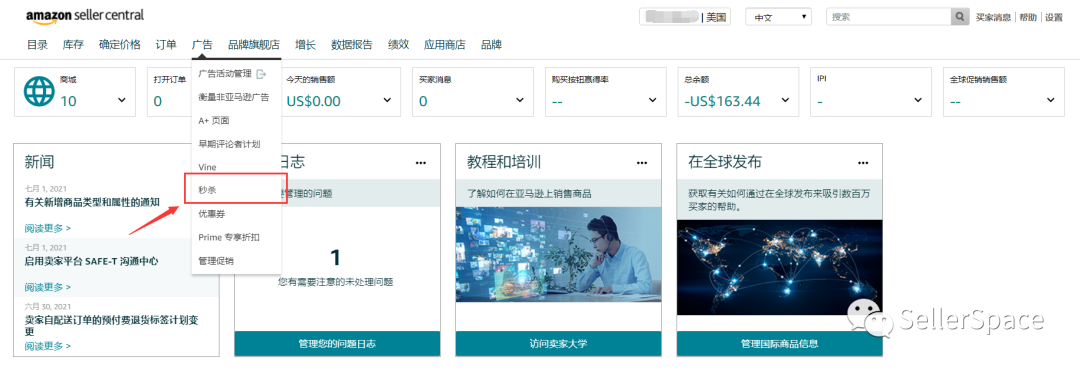The height and width of the screenshot is (370, 1080).
Task: Click the global network world map image
Action: (x=780, y=267)
